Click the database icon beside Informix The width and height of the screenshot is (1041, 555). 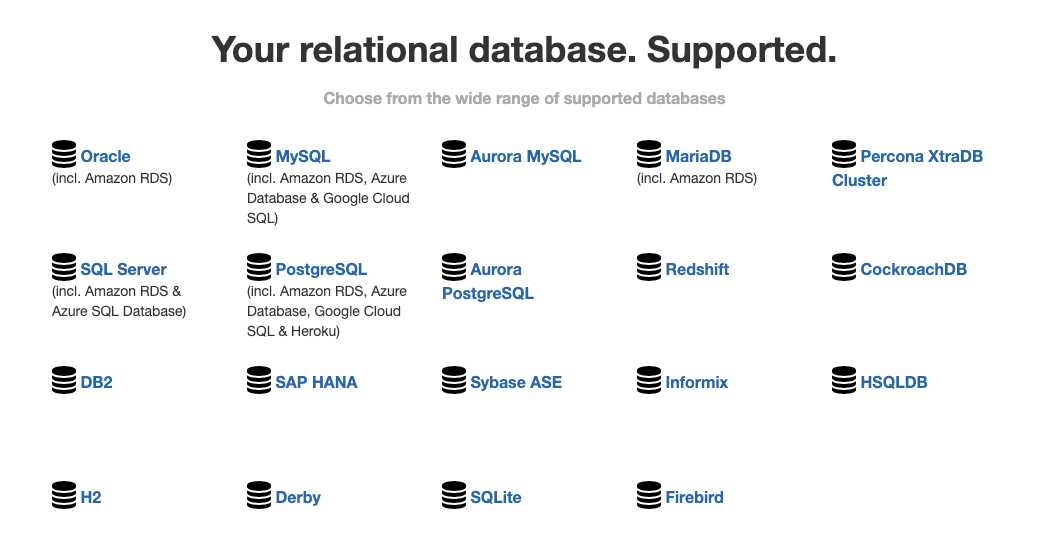click(649, 380)
